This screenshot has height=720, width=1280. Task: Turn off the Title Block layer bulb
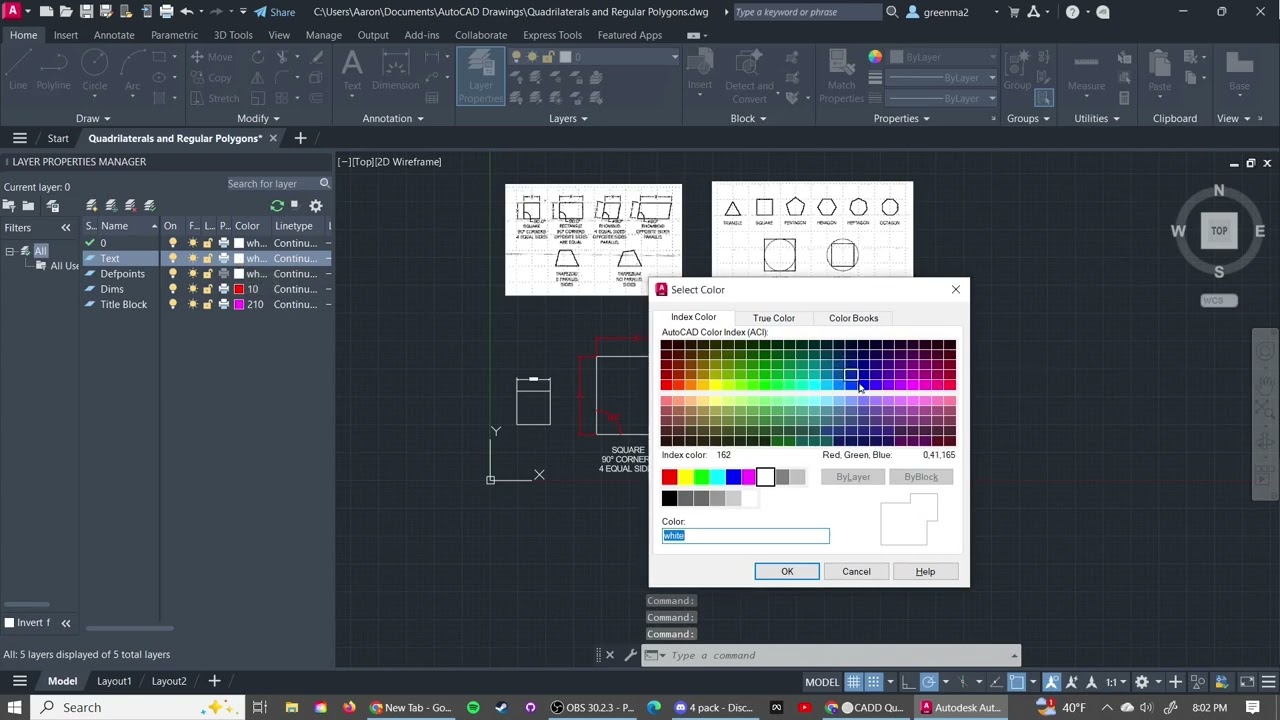click(x=172, y=304)
